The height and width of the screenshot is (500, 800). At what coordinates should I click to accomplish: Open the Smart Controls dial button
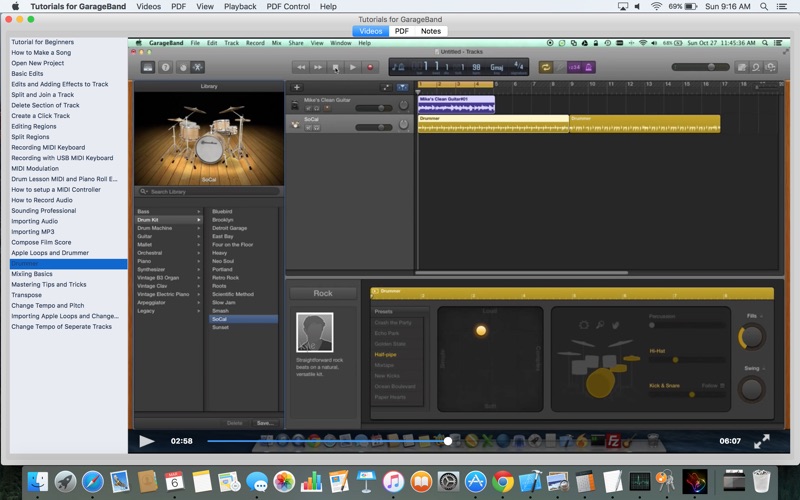pyautogui.click(x=183, y=67)
